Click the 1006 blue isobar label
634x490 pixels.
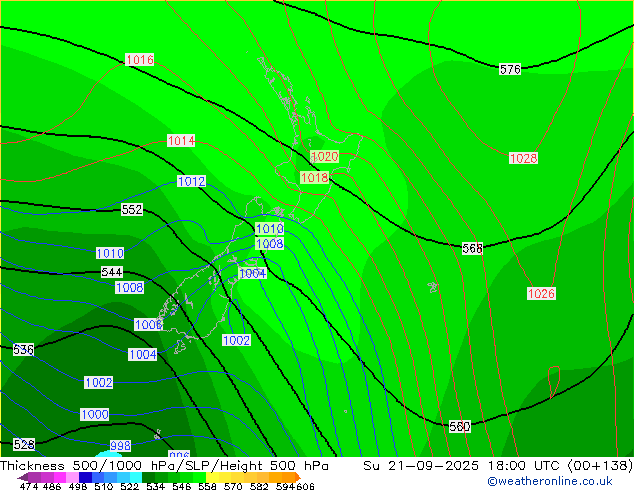pos(148,325)
